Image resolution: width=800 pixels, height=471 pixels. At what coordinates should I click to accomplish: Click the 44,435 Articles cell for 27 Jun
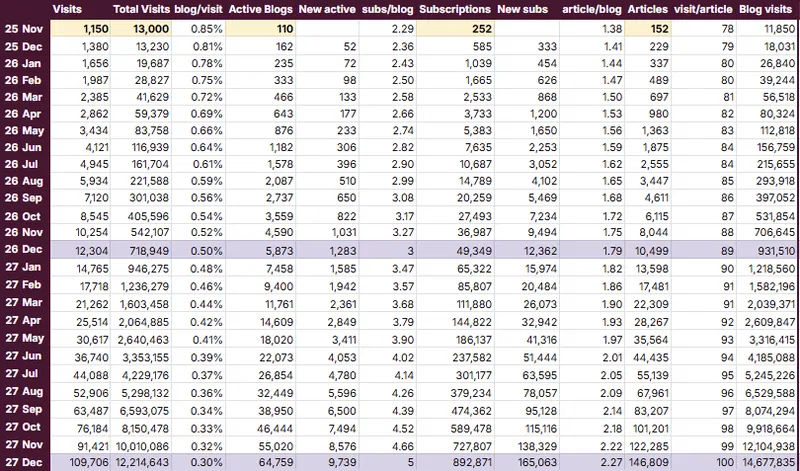(647, 358)
